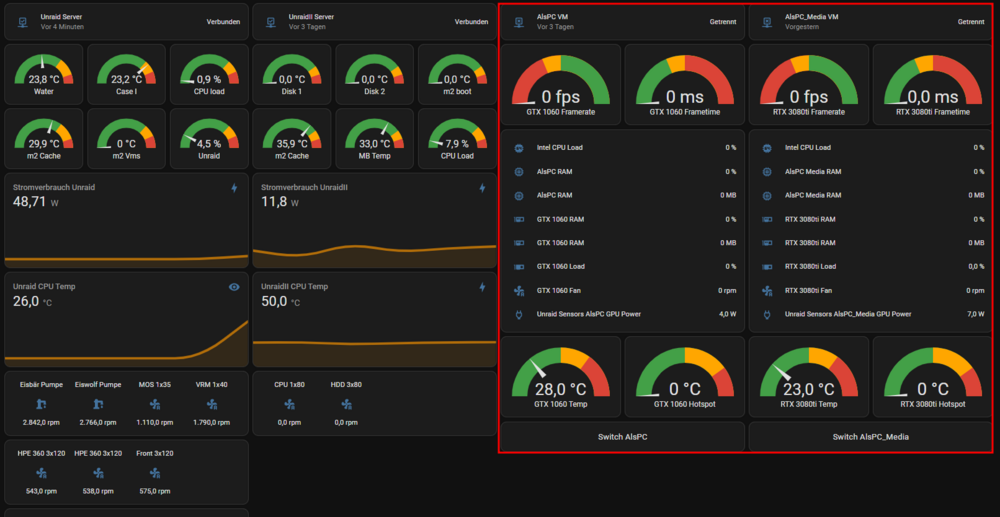Click the UnraidII Server network icon
The height and width of the screenshot is (517, 1000).
point(271,22)
